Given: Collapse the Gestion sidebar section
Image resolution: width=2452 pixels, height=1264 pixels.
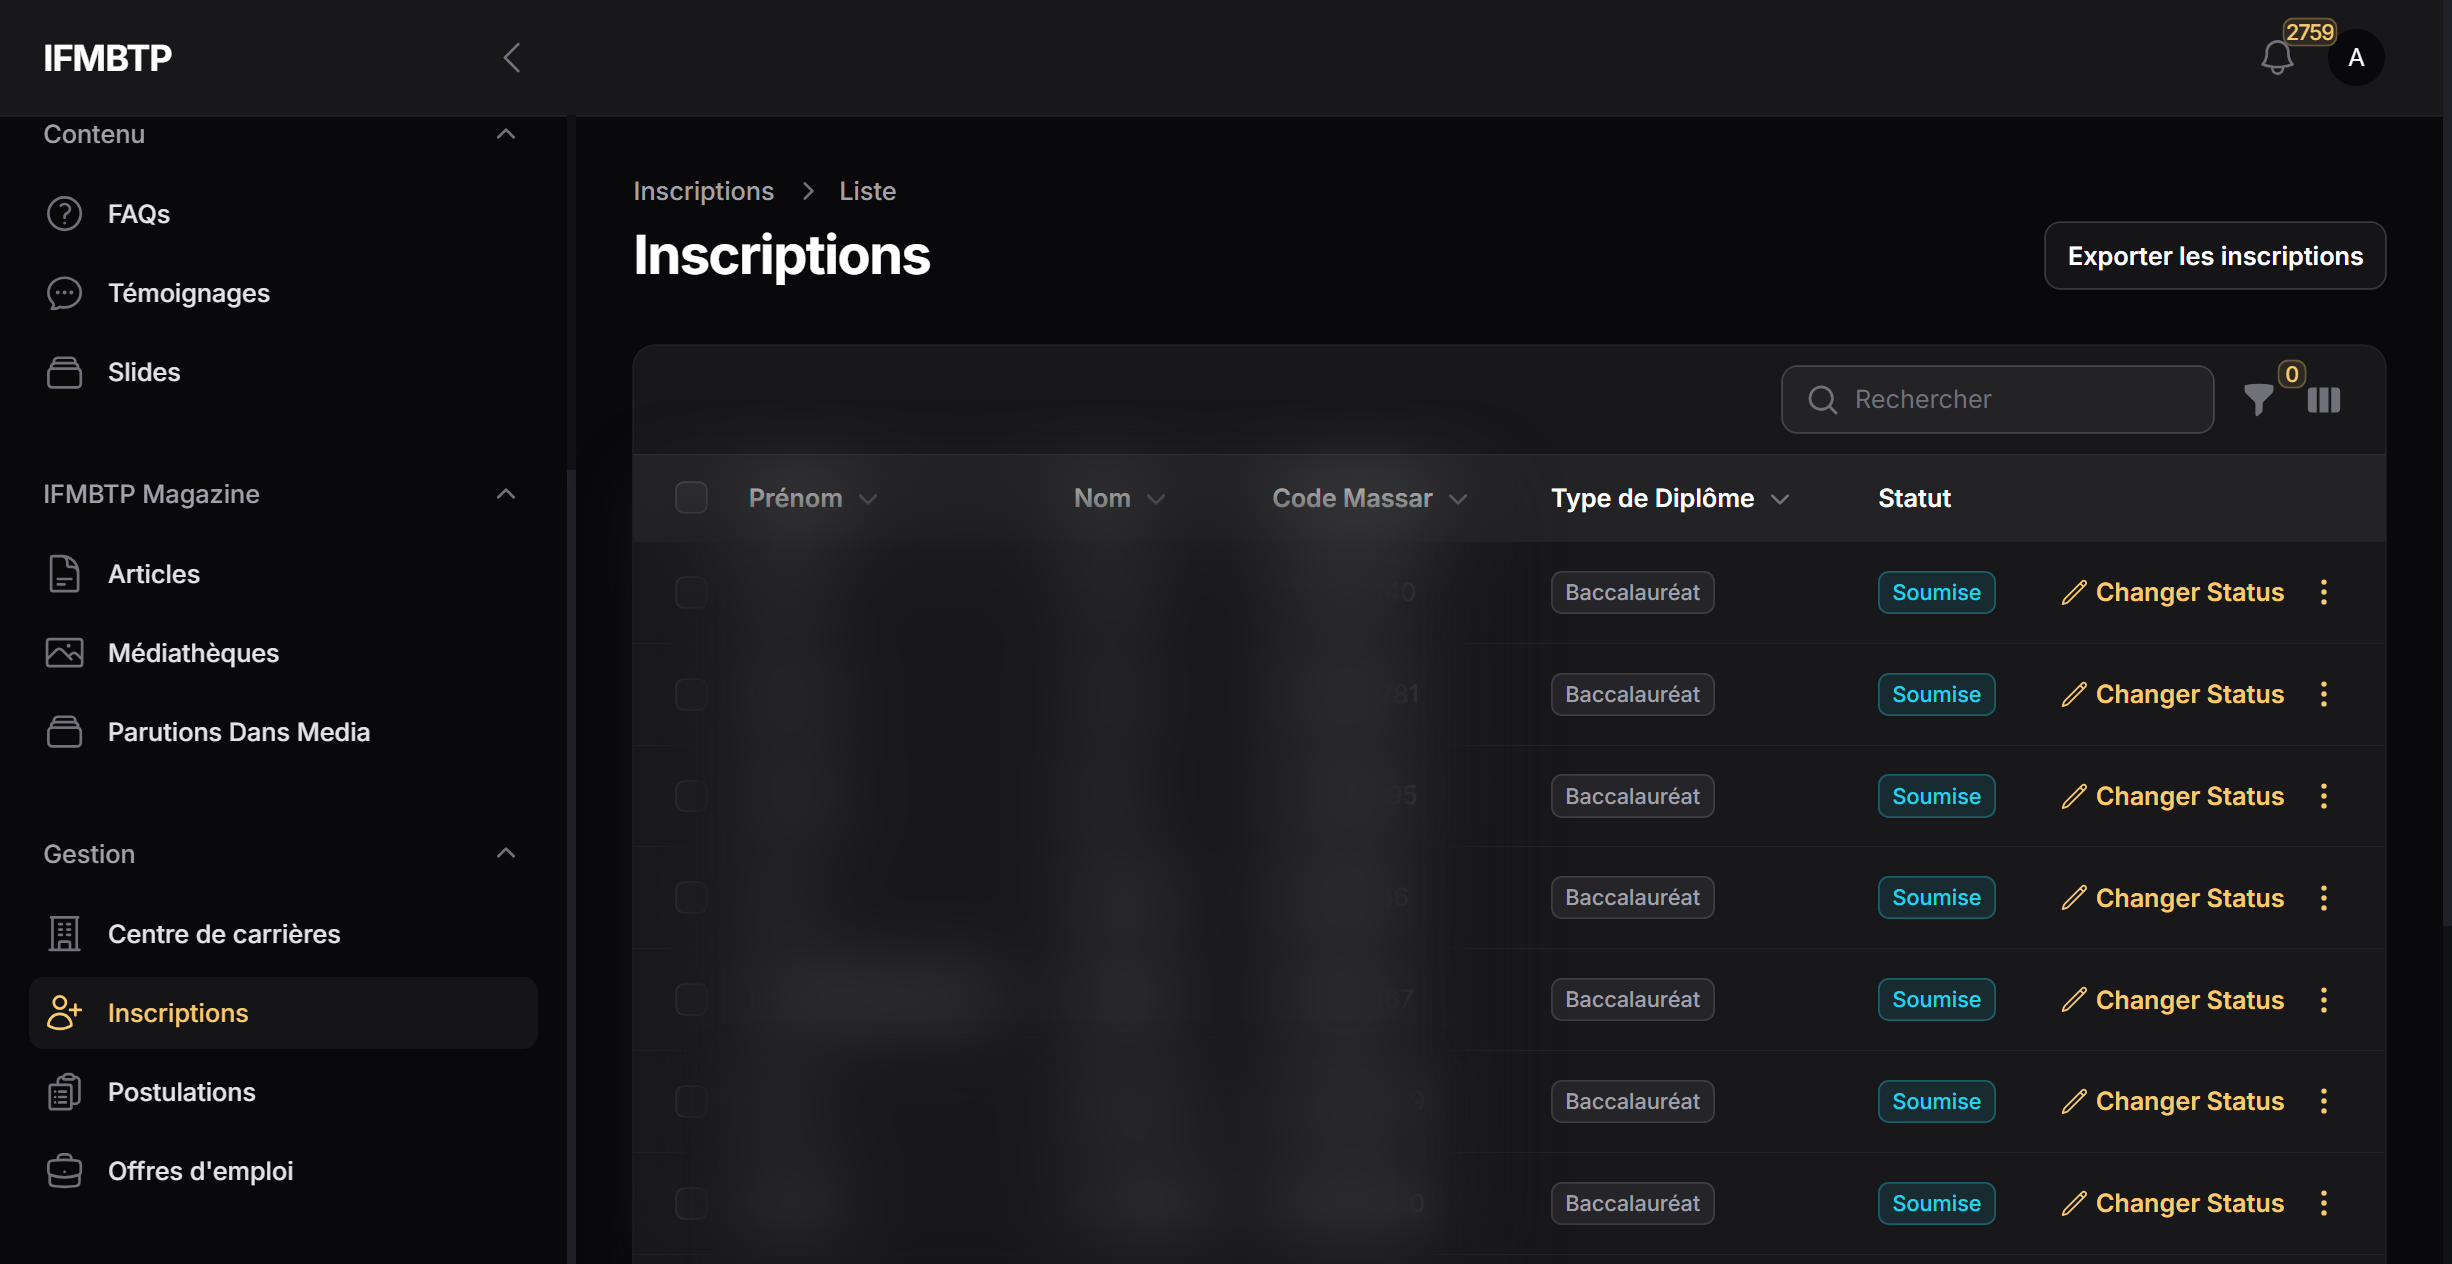Looking at the screenshot, I should tap(506, 853).
